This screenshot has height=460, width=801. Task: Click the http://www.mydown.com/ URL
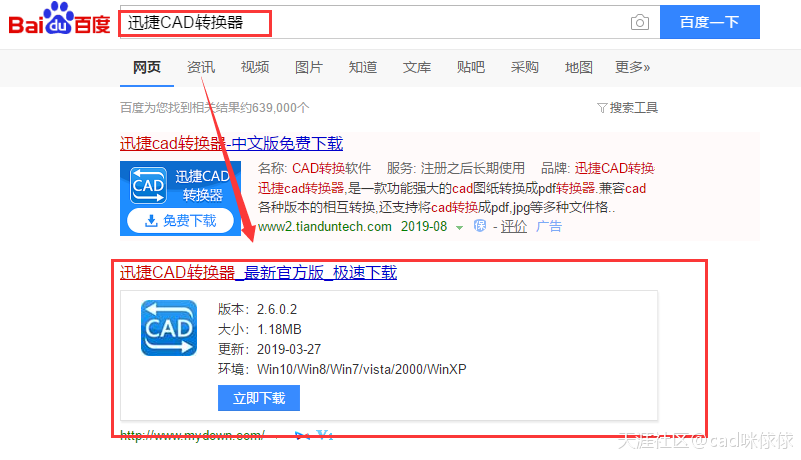coord(193,435)
